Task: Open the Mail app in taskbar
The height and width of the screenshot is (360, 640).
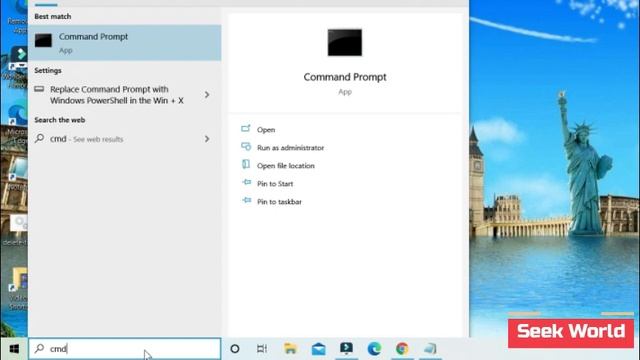Action: [318, 349]
